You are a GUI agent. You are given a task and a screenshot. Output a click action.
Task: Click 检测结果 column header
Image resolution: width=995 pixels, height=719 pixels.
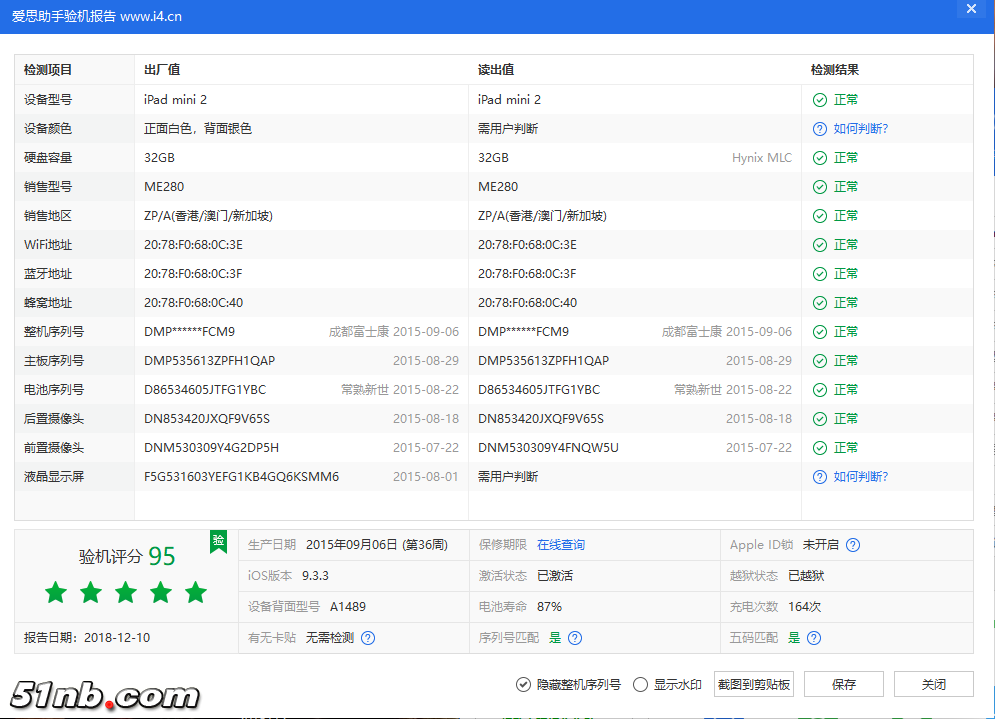[835, 70]
